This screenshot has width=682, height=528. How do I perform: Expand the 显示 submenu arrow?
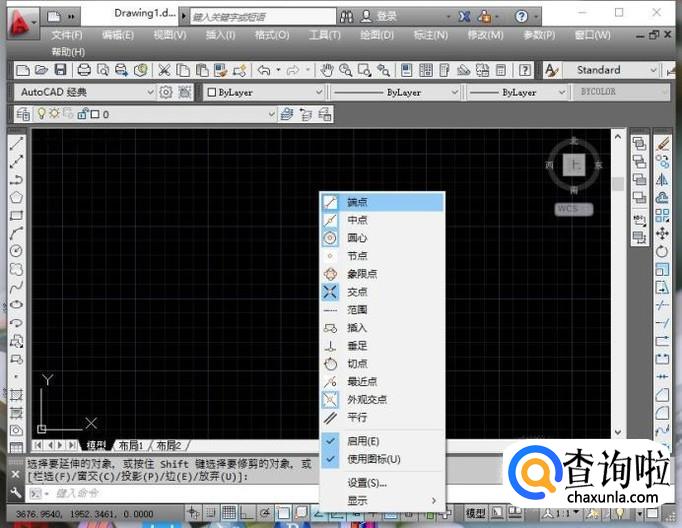tap(433, 501)
